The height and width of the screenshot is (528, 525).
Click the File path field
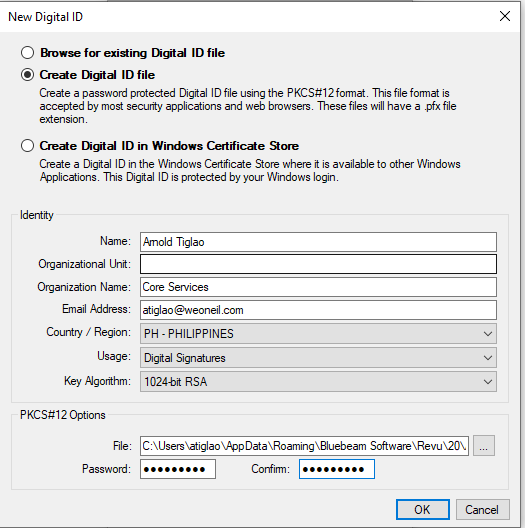[x=304, y=446]
